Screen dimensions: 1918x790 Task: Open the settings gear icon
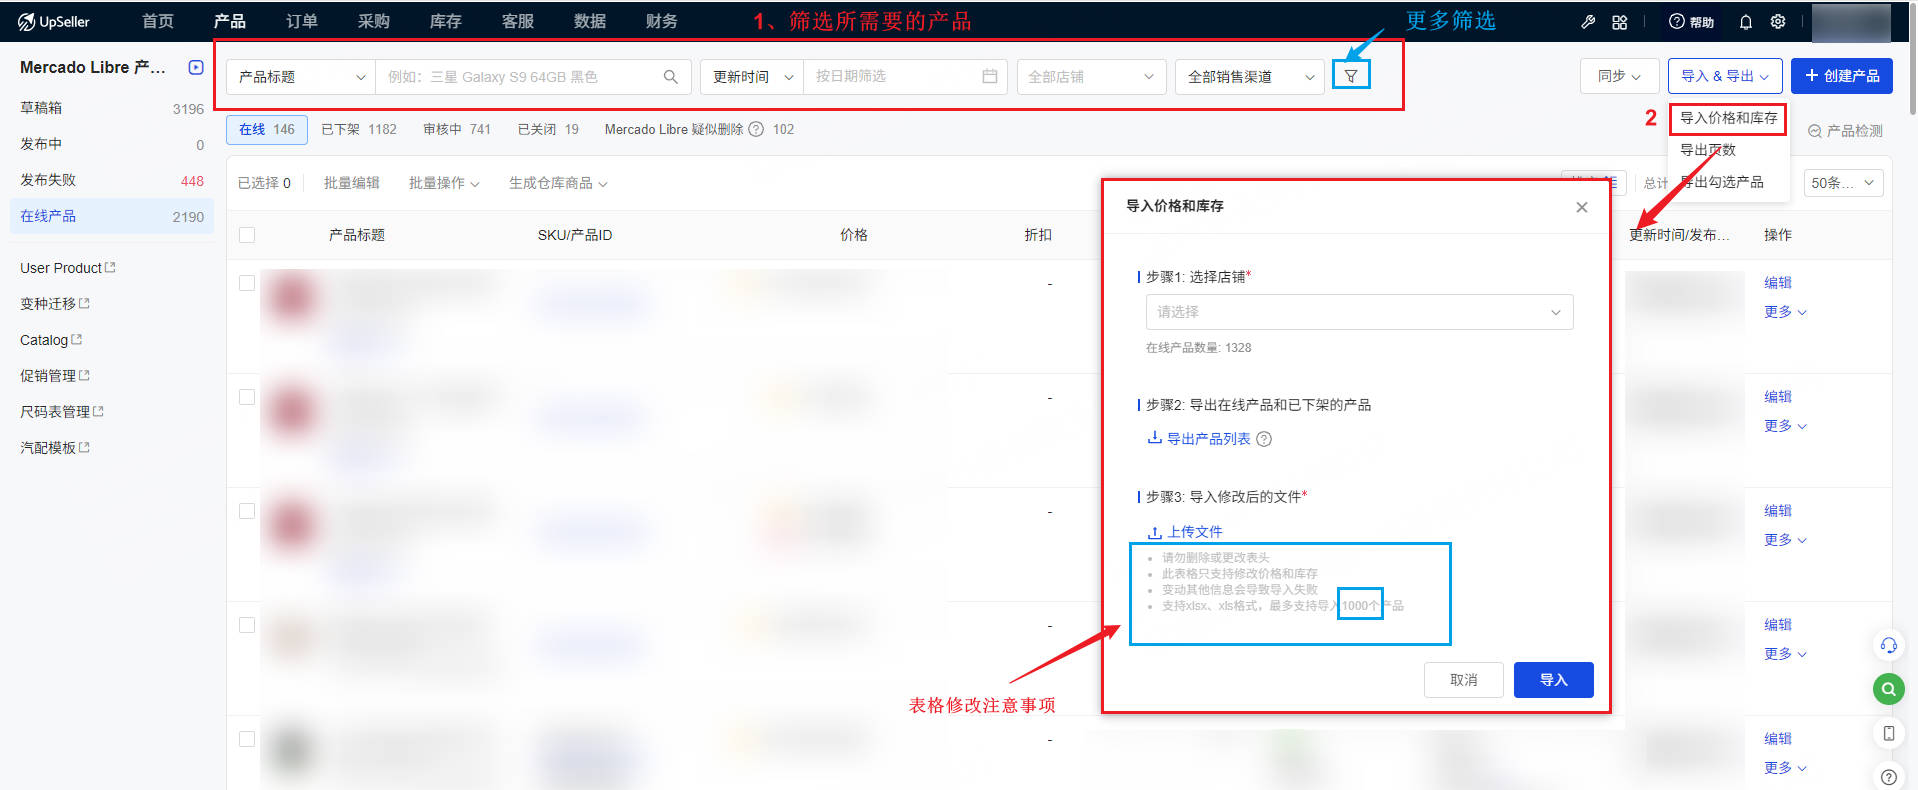(1778, 21)
